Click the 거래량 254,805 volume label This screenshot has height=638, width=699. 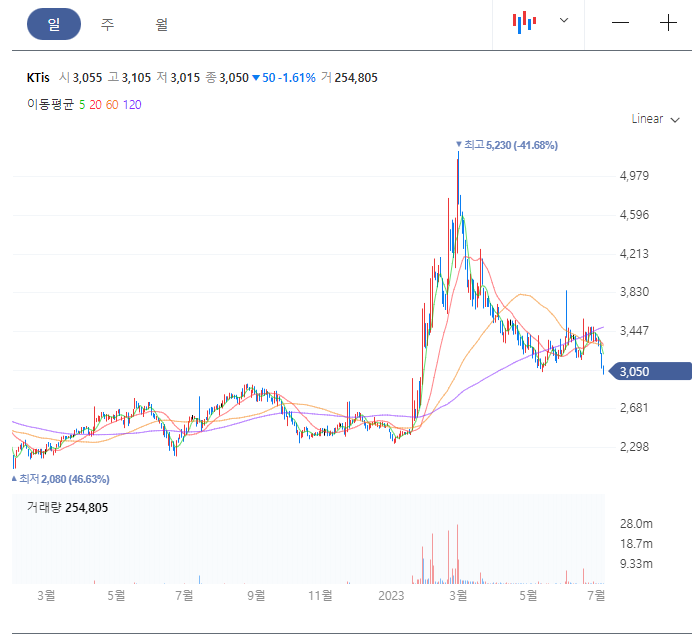tap(67, 507)
